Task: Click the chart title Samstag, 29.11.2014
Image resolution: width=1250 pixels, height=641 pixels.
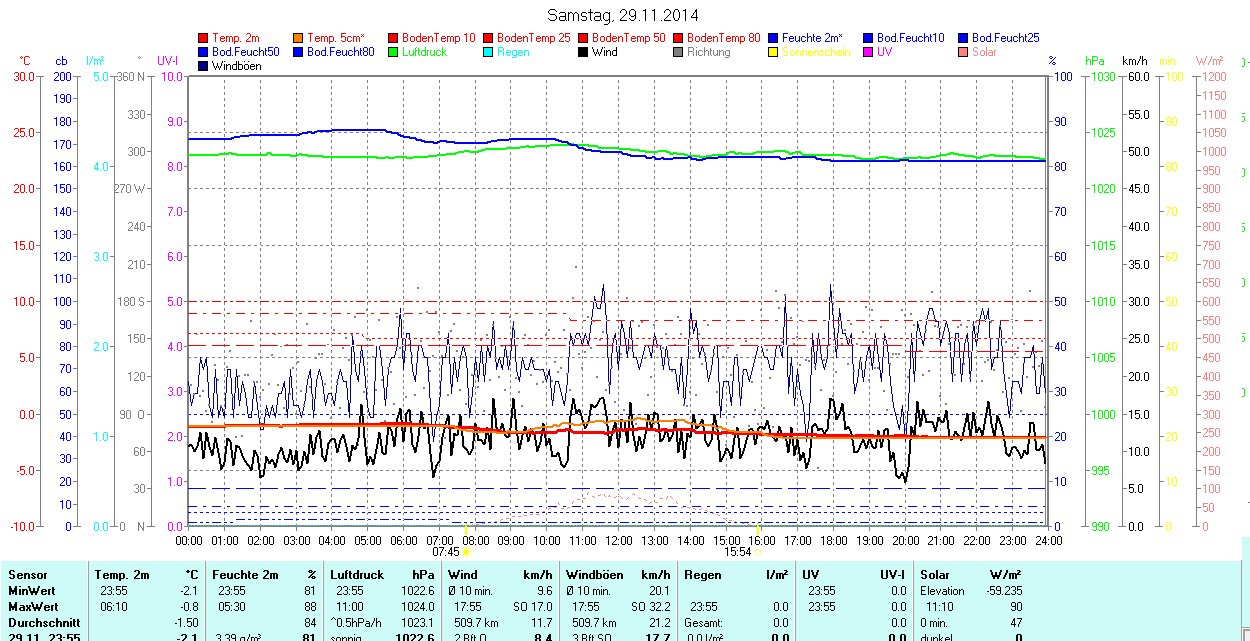Action: [623, 15]
